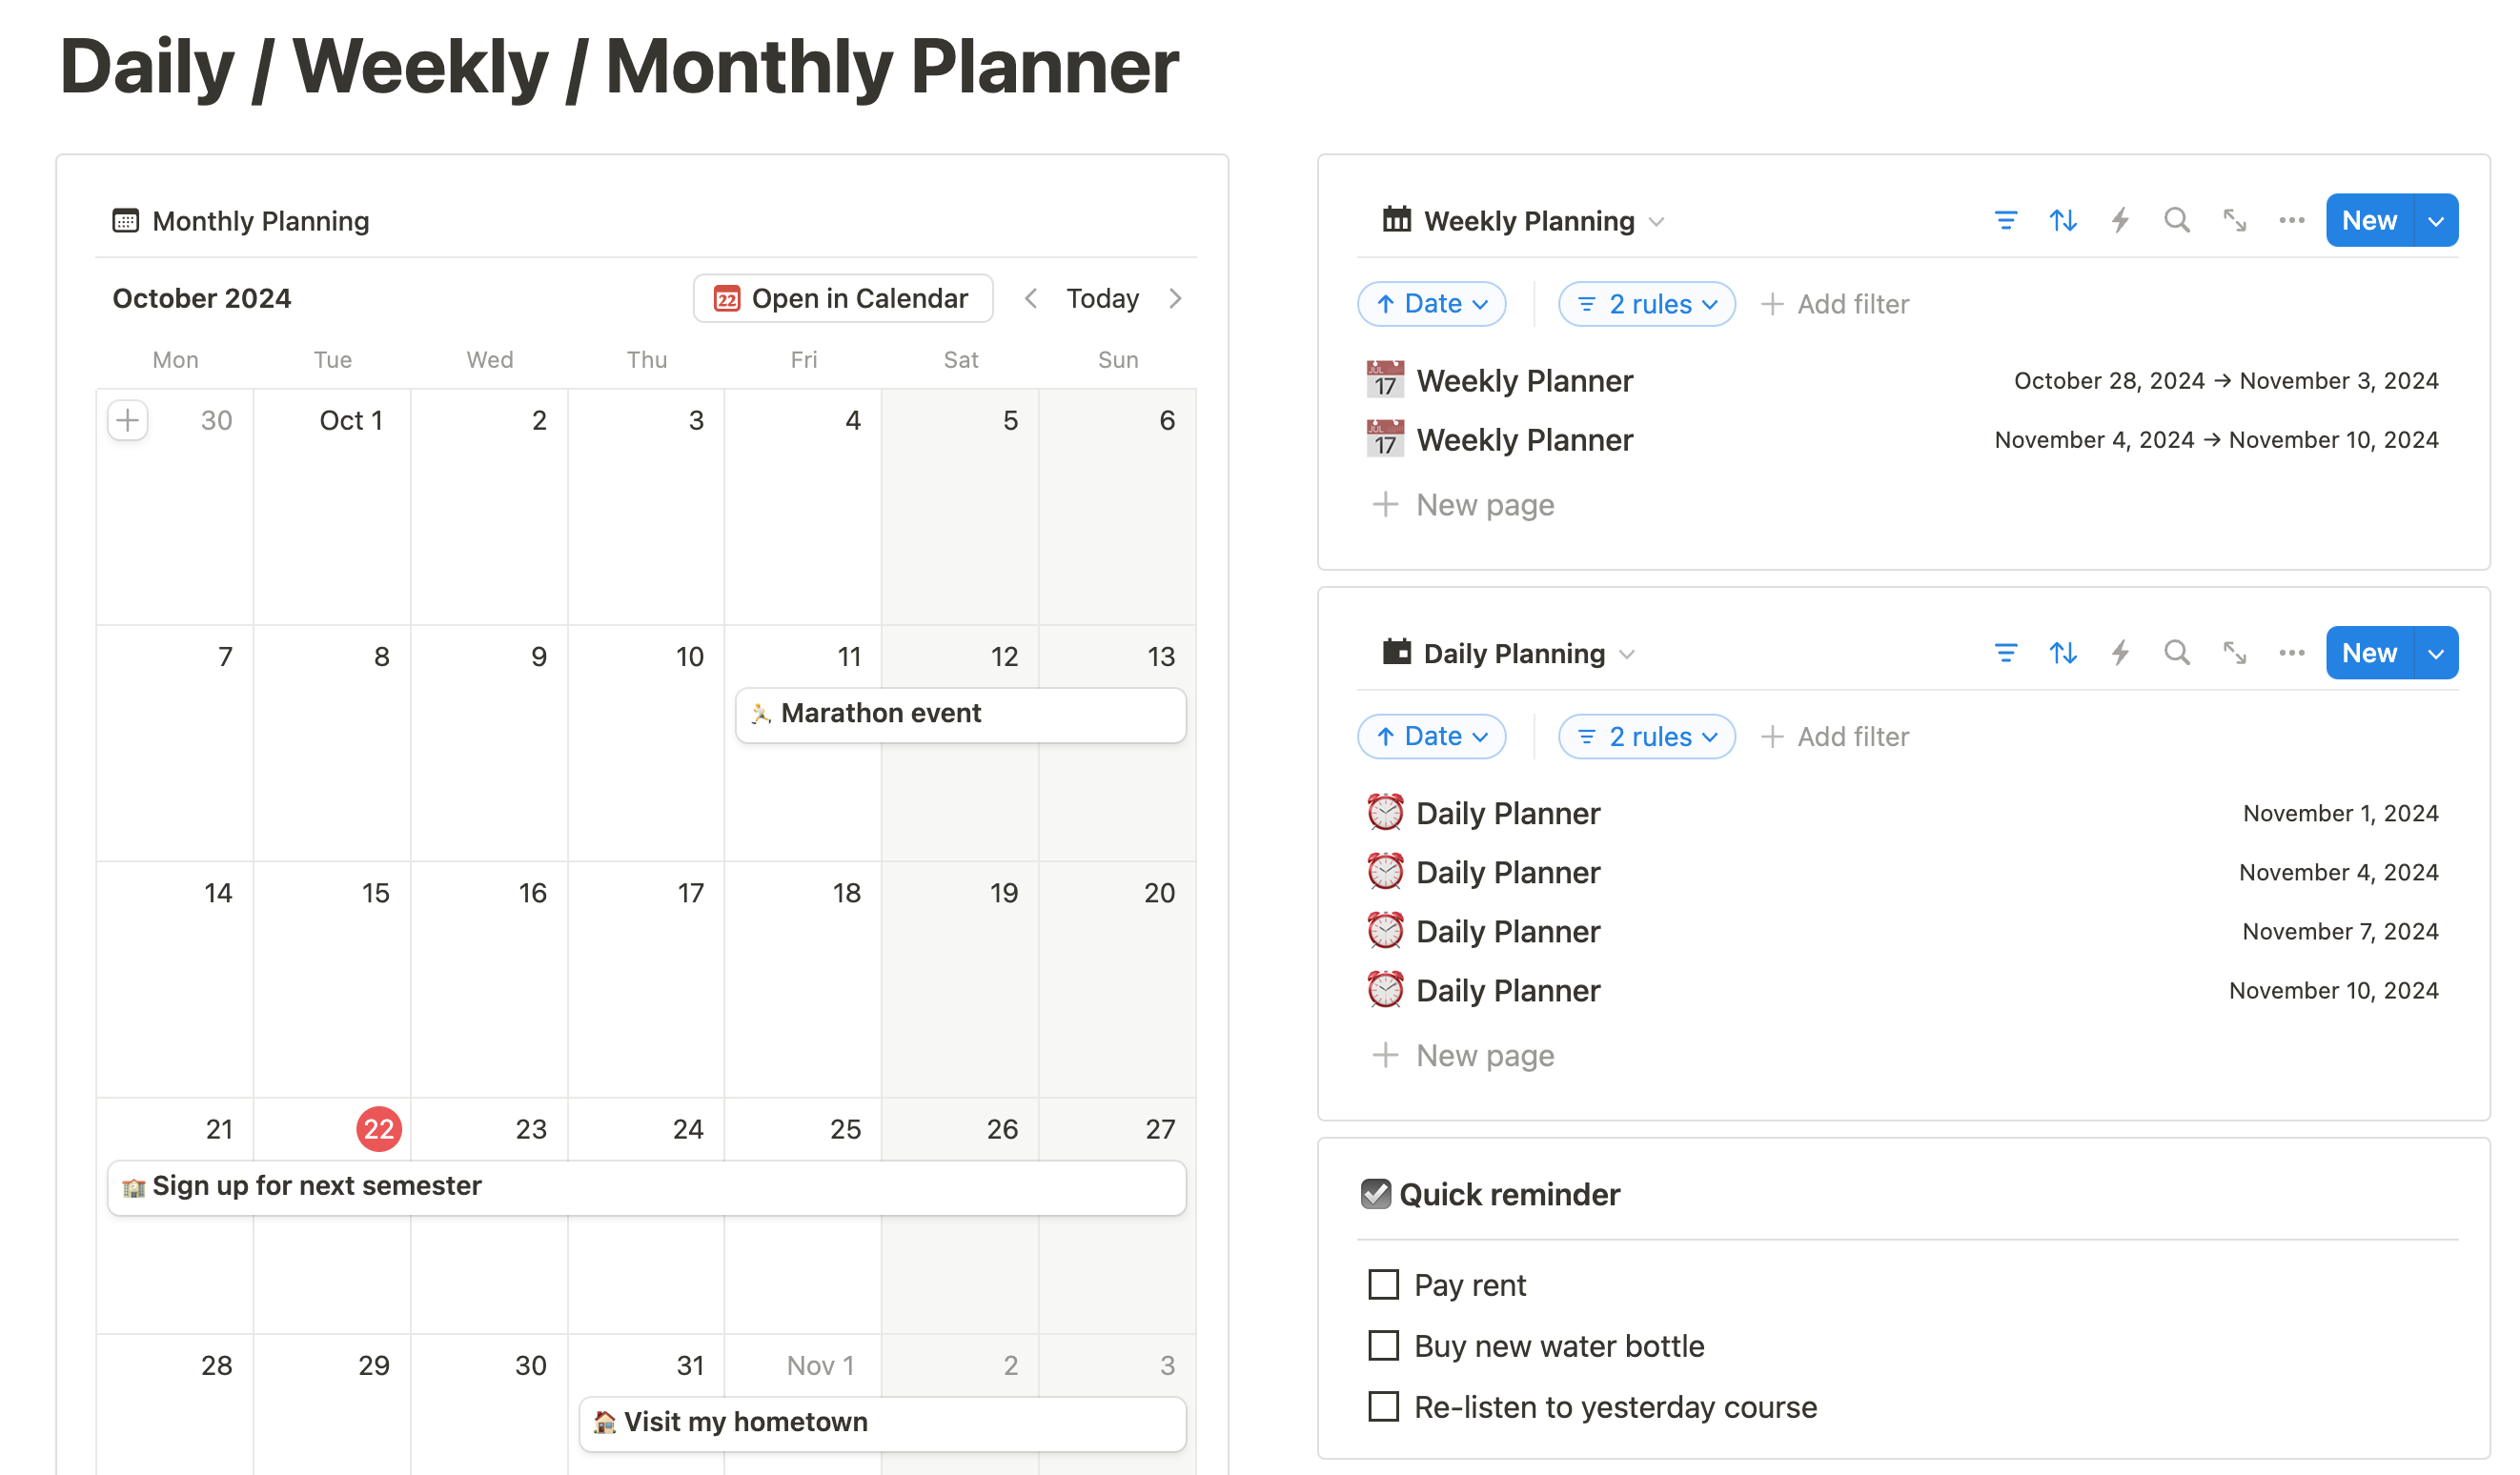Click the filter icon in Weekly Planning
The image size is (2520, 1475).
pyautogui.click(x=2005, y=220)
